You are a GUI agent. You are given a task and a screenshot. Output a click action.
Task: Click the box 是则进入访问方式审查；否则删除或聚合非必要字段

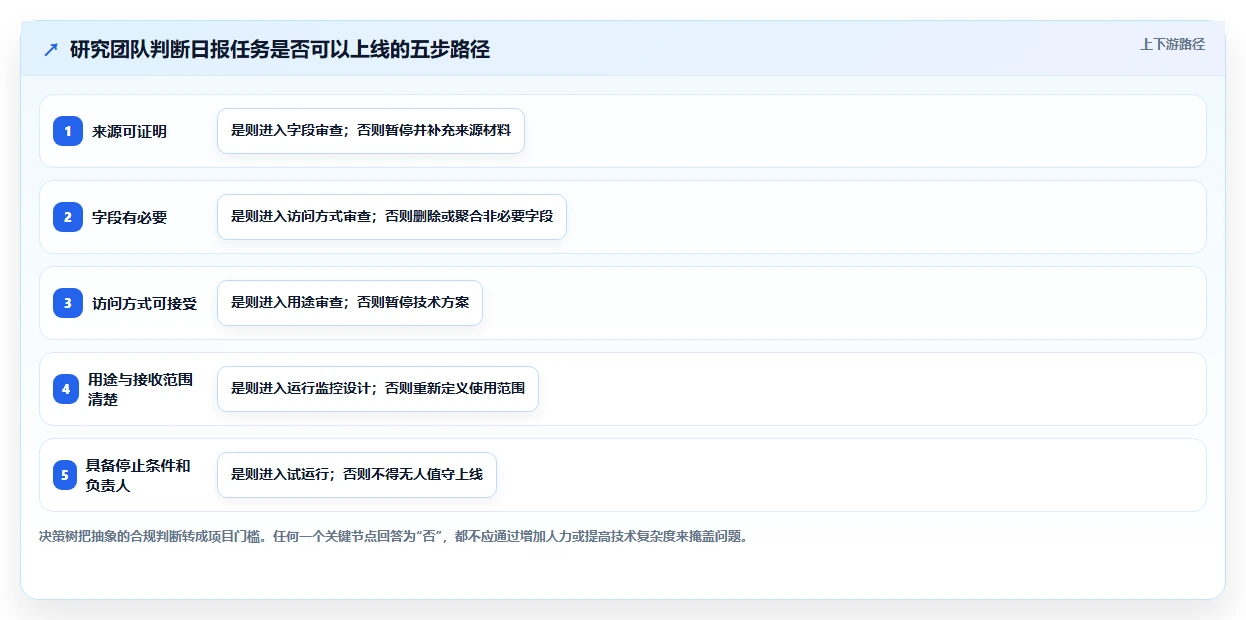click(x=392, y=217)
